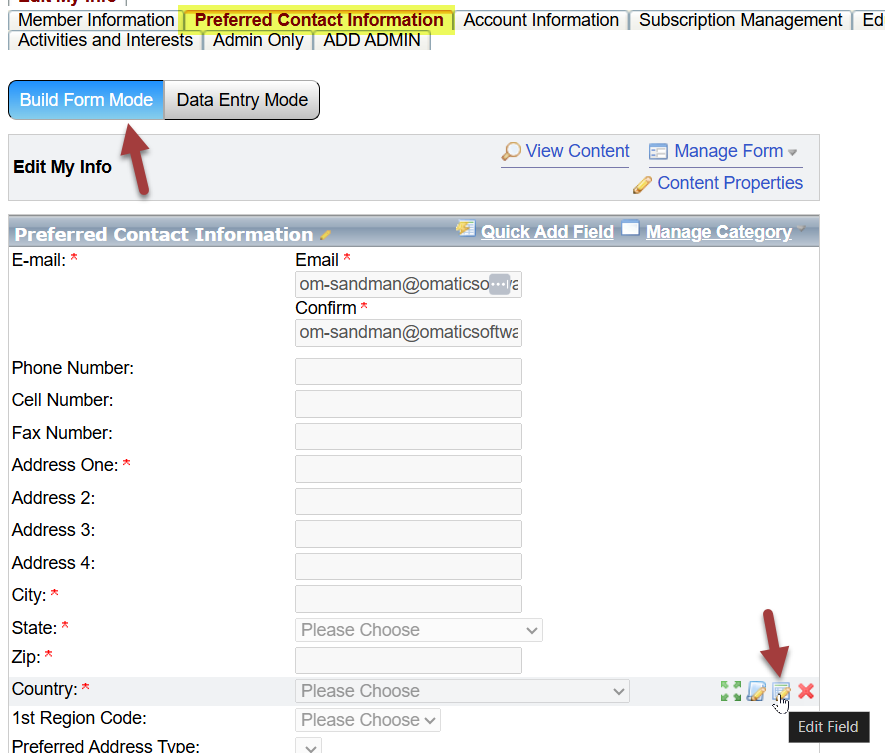This screenshot has width=885, height=753.
Task: Switch to Build Form Mode
Action: click(86, 100)
